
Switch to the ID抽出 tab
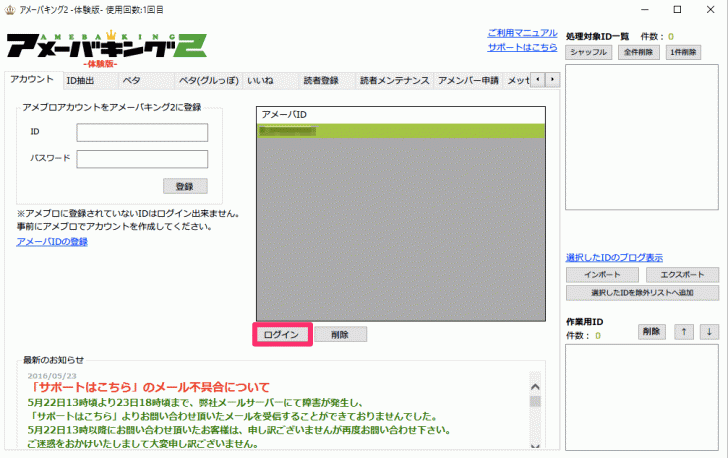[80, 80]
